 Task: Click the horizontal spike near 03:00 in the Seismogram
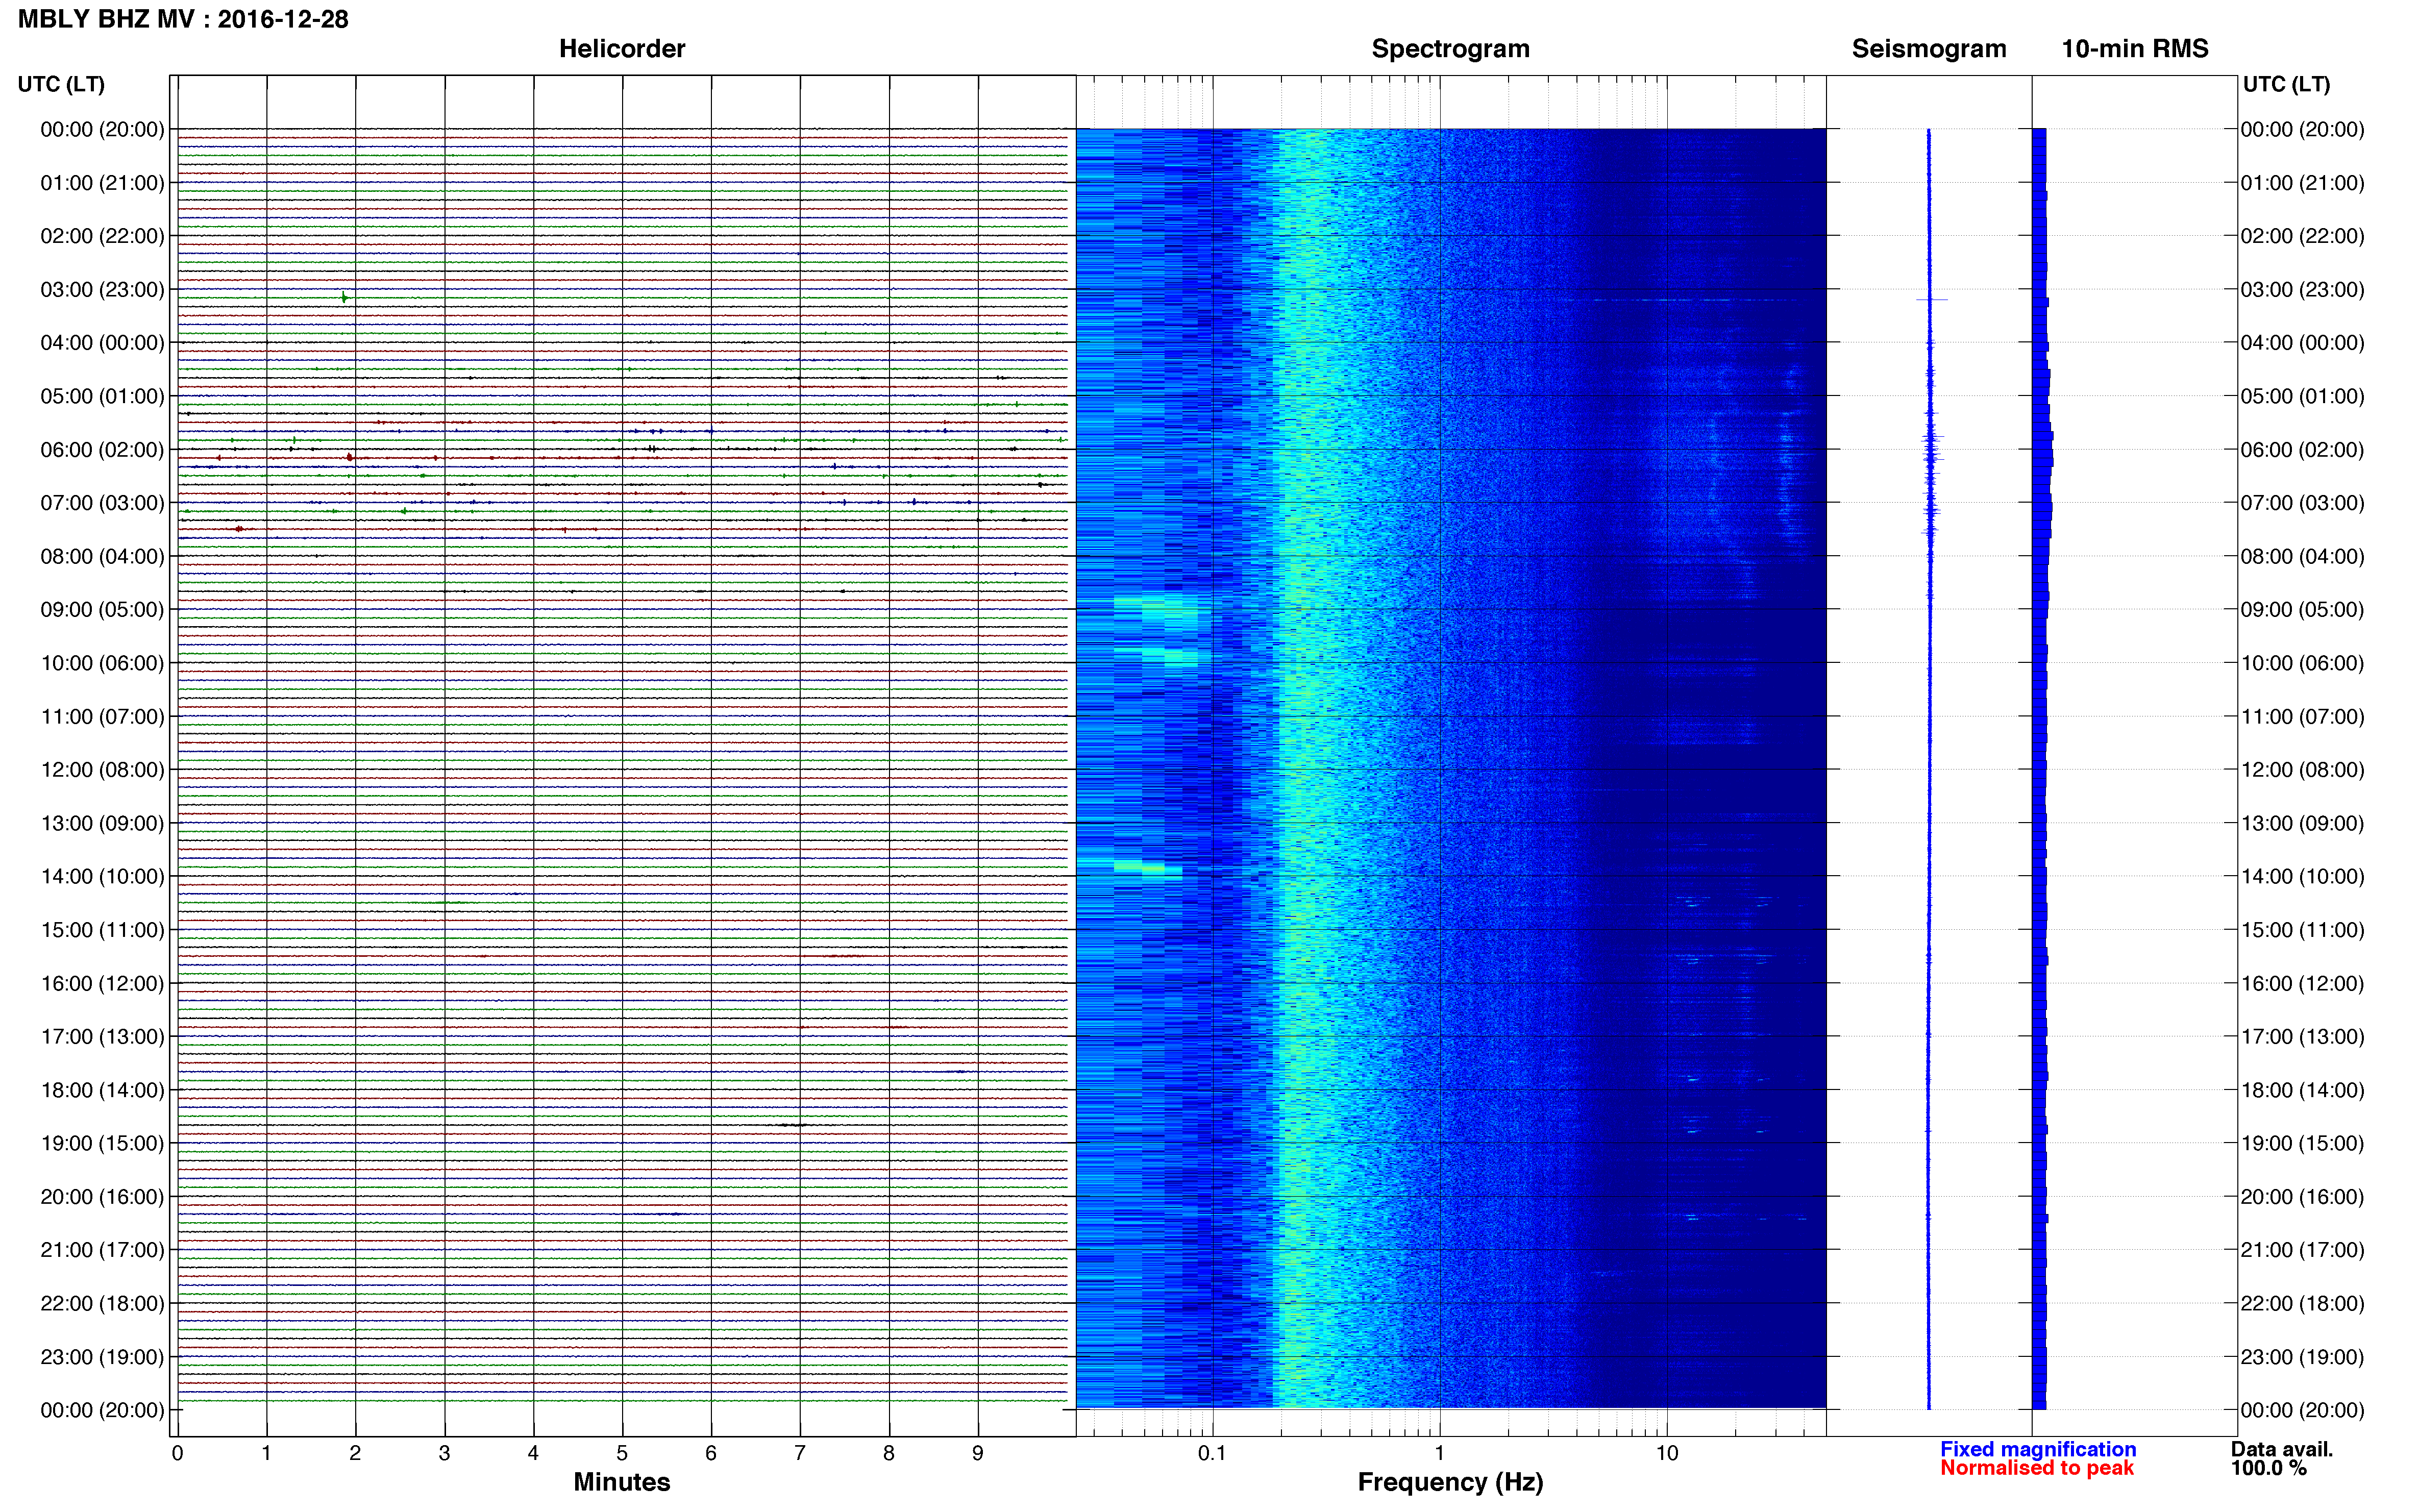pyautogui.click(x=1932, y=299)
